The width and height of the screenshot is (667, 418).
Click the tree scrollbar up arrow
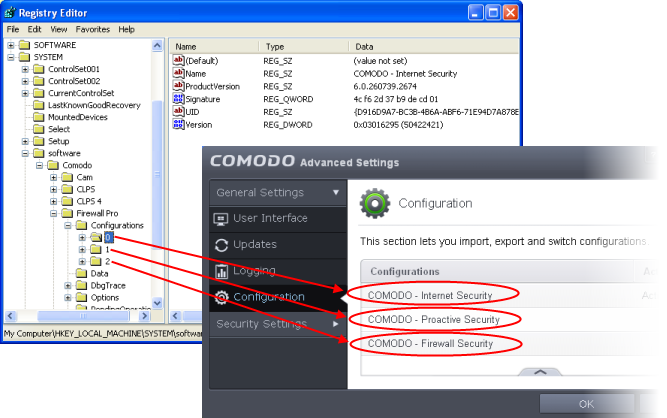pyautogui.click(x=157, y=45)
